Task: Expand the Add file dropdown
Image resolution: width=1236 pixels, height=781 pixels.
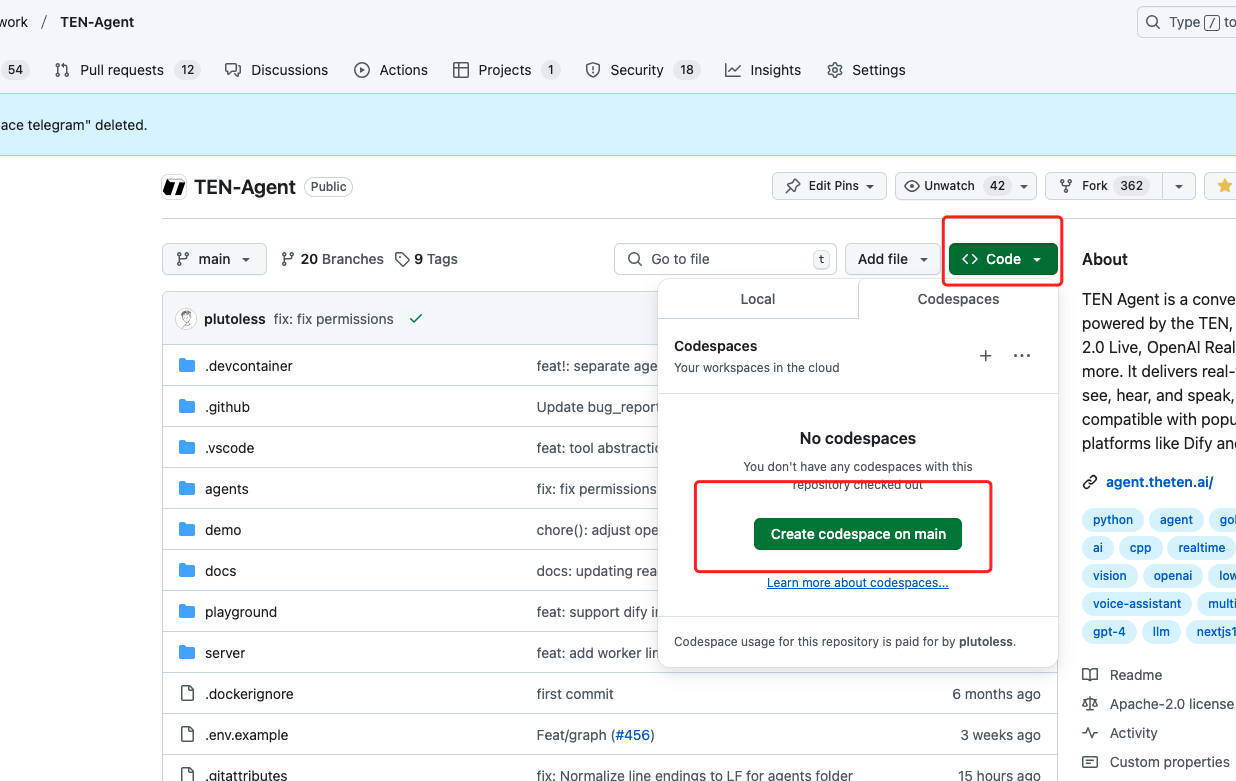Action: [x=893, y=259]
